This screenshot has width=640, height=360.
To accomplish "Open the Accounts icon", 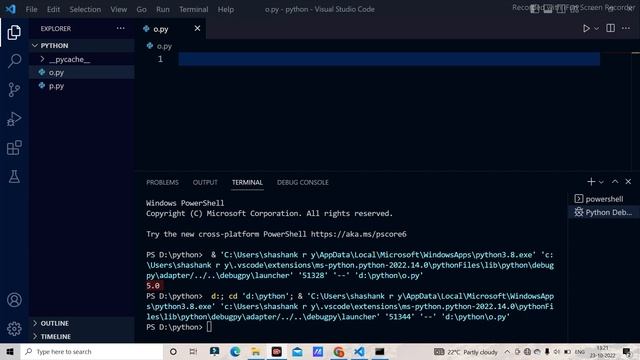I will point(14,300).
